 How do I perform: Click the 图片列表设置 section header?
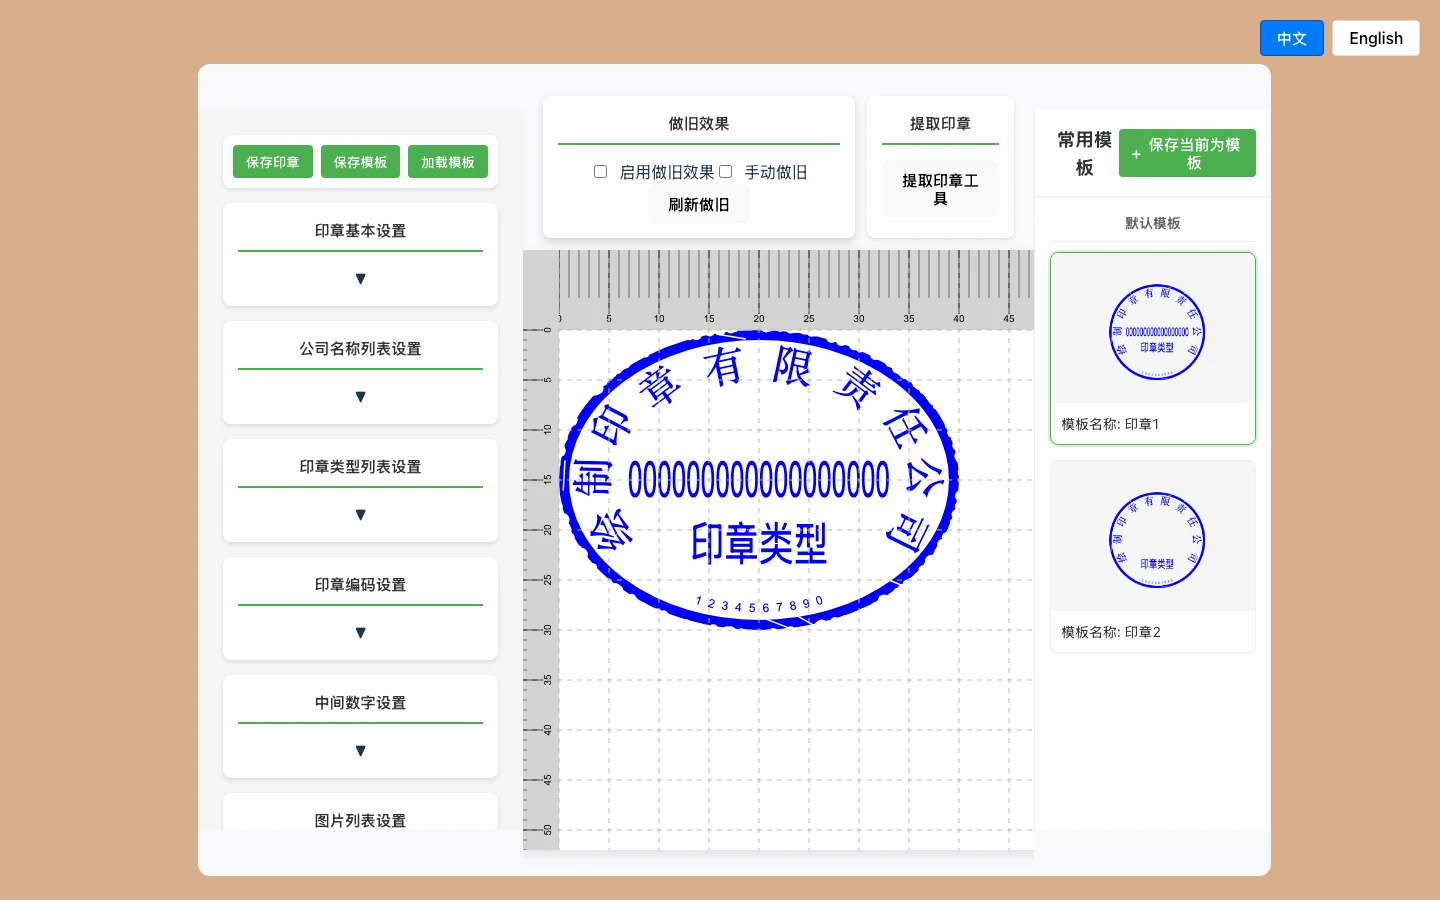[360, 821]
